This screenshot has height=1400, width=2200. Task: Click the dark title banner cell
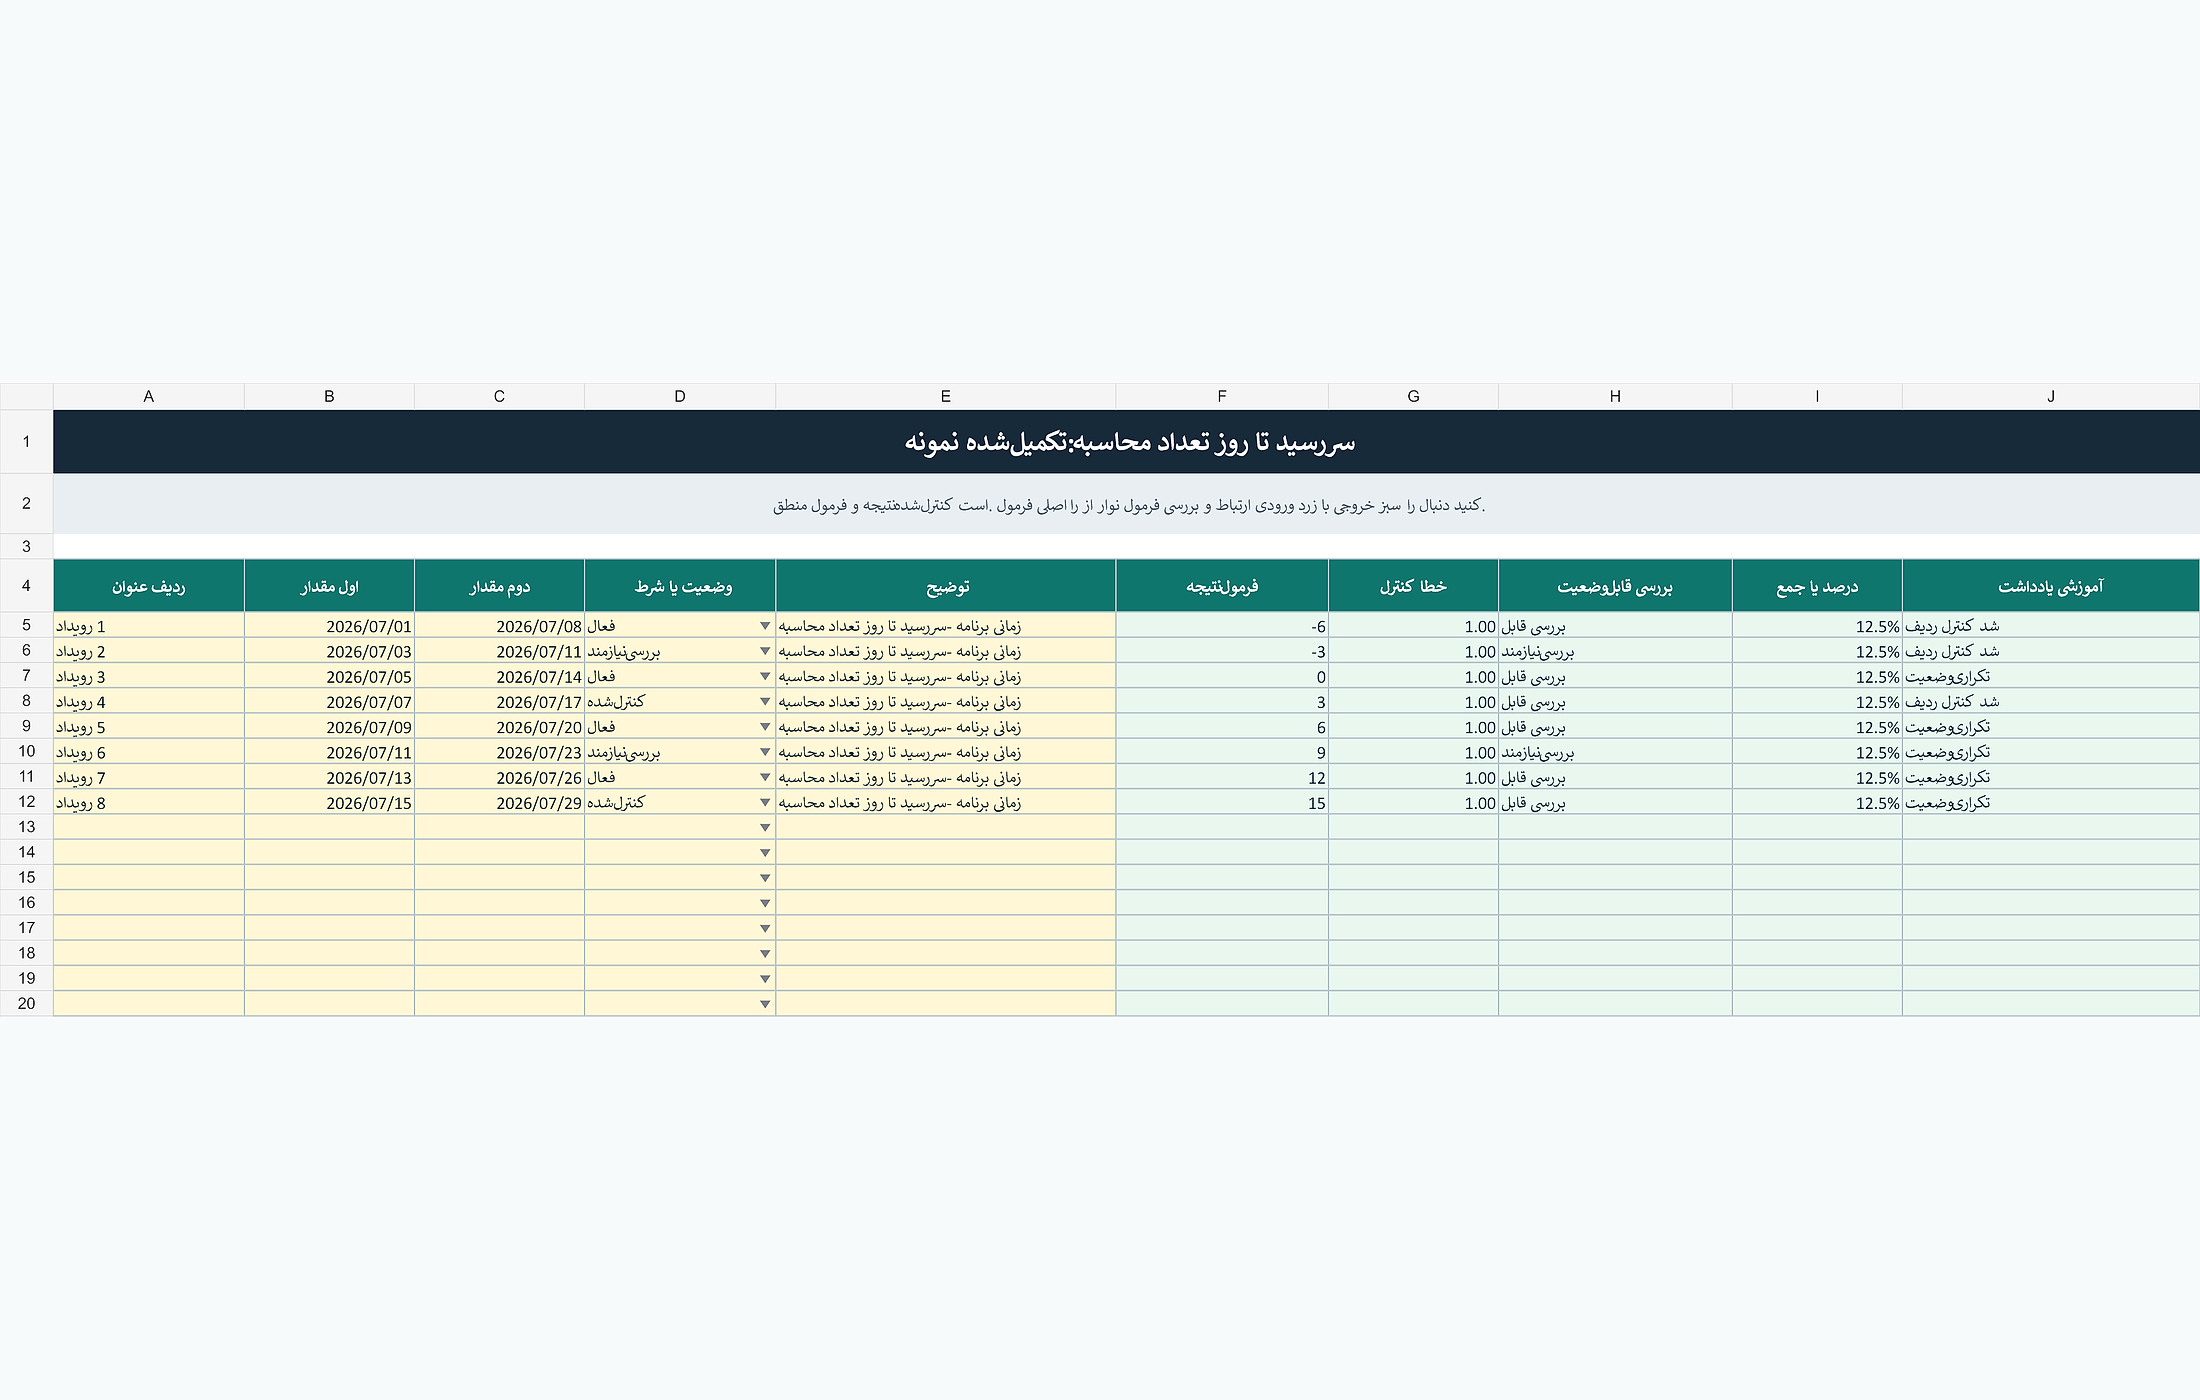click(x=1127, y=441)
